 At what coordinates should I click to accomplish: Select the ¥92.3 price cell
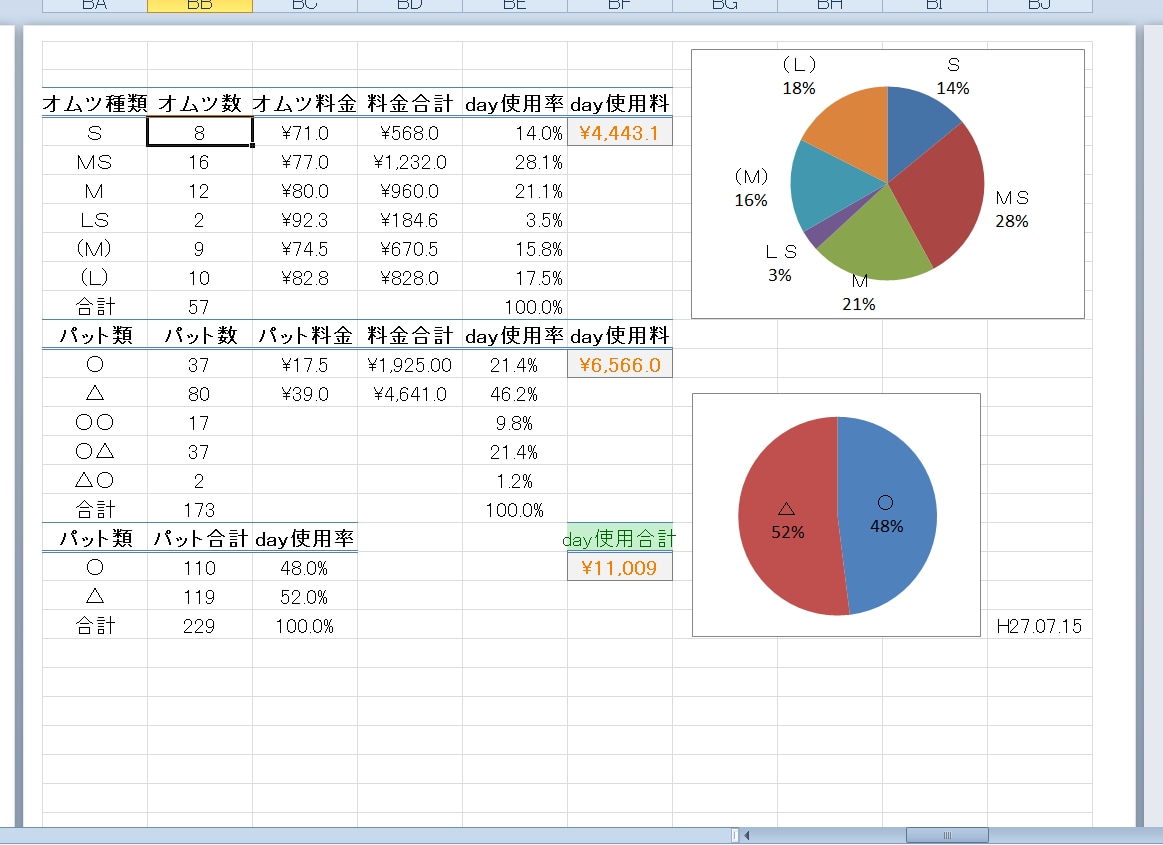305,220
